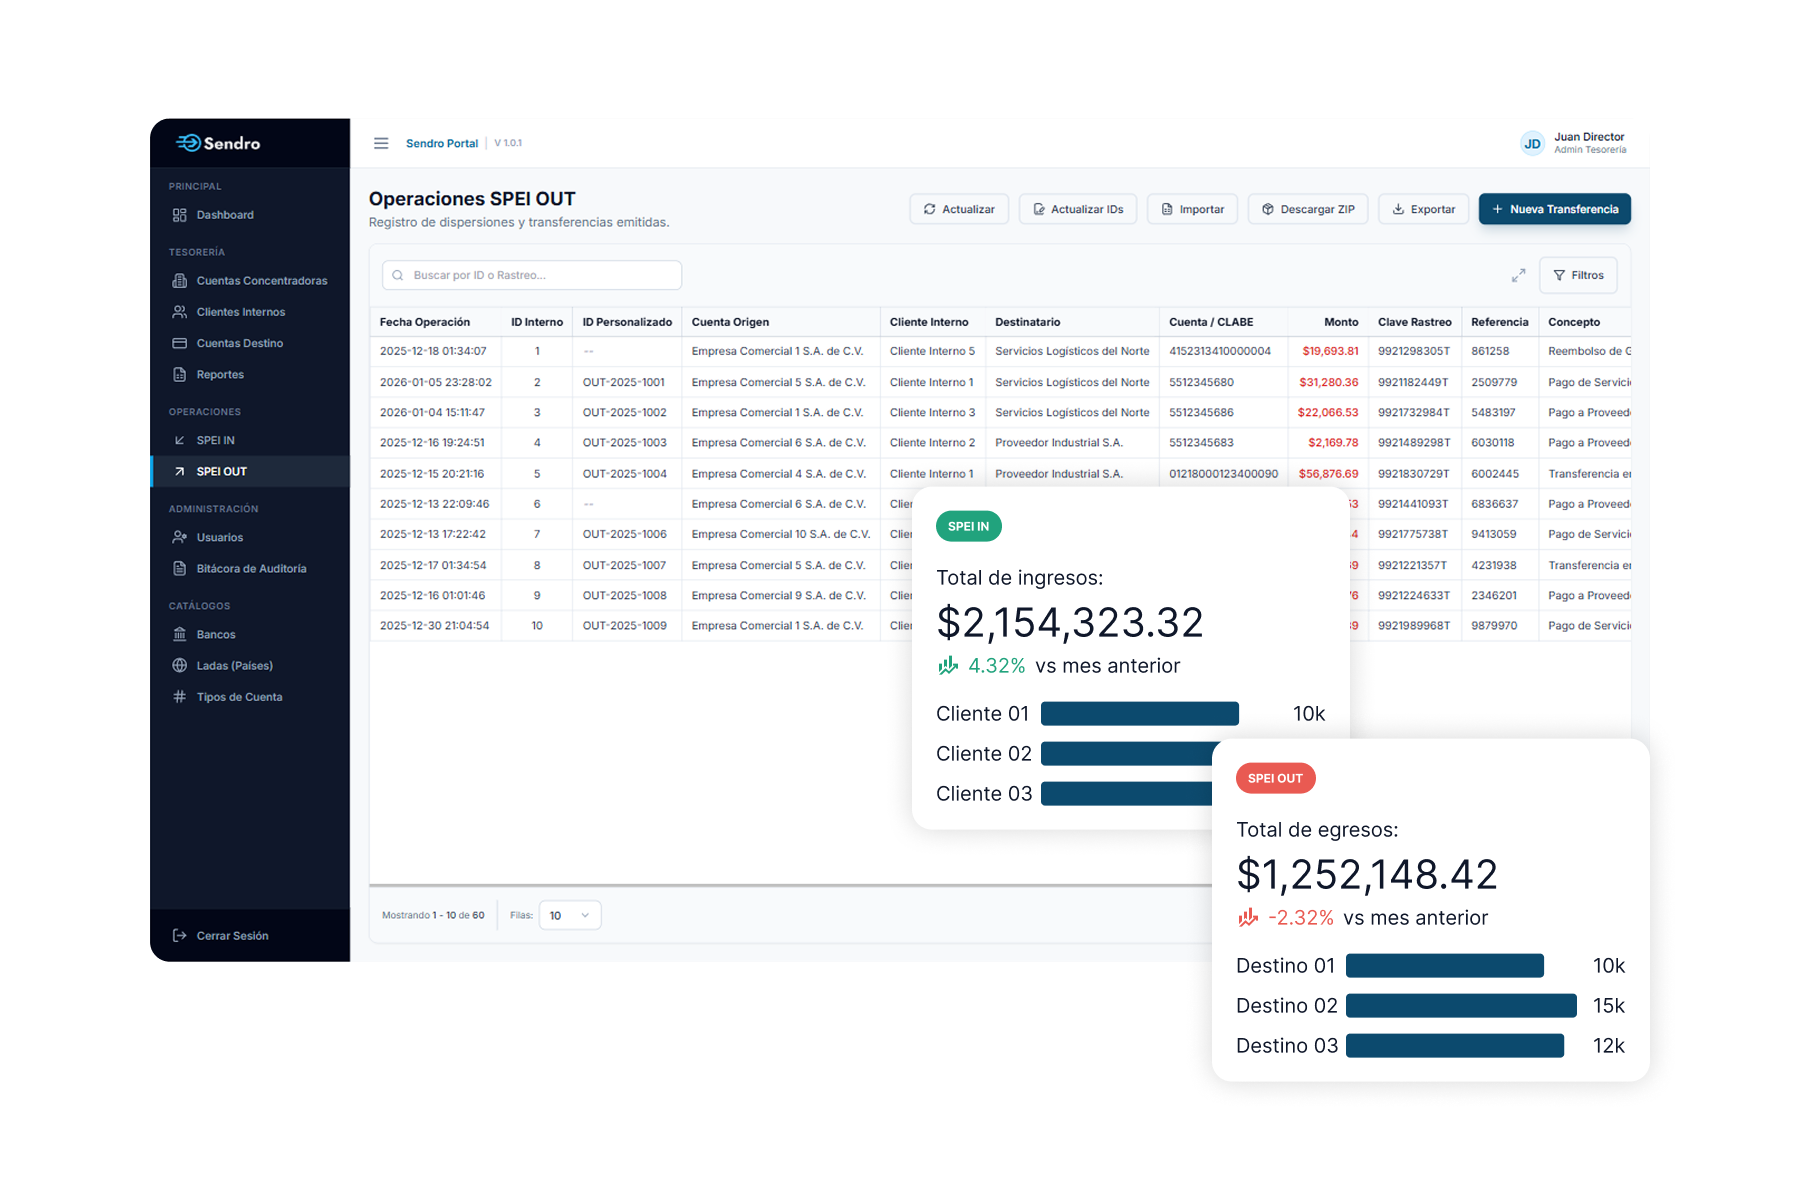
Task: Click the Descargar ZIP button
Action: coord(1307,209)
